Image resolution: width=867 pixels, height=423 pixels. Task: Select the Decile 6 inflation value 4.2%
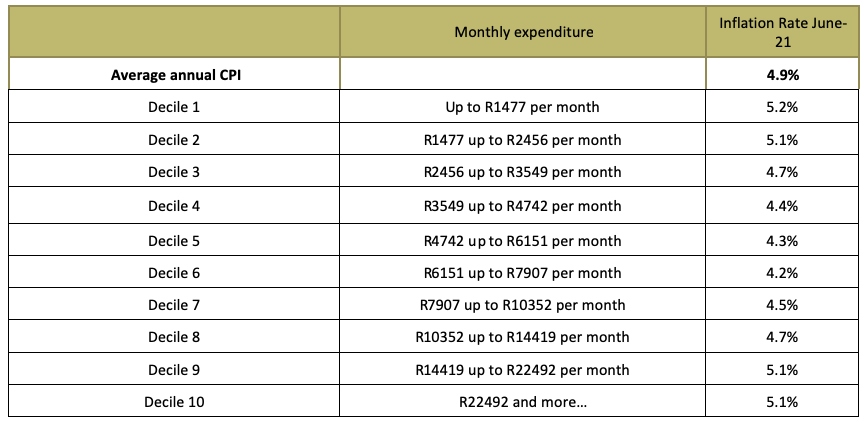point(782,273)
